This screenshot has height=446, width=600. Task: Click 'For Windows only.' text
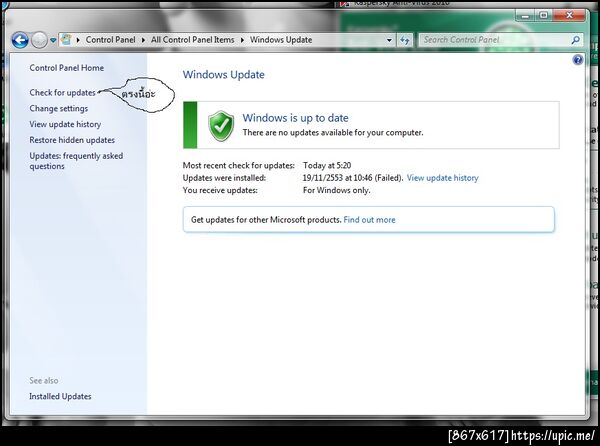(336, 190)
